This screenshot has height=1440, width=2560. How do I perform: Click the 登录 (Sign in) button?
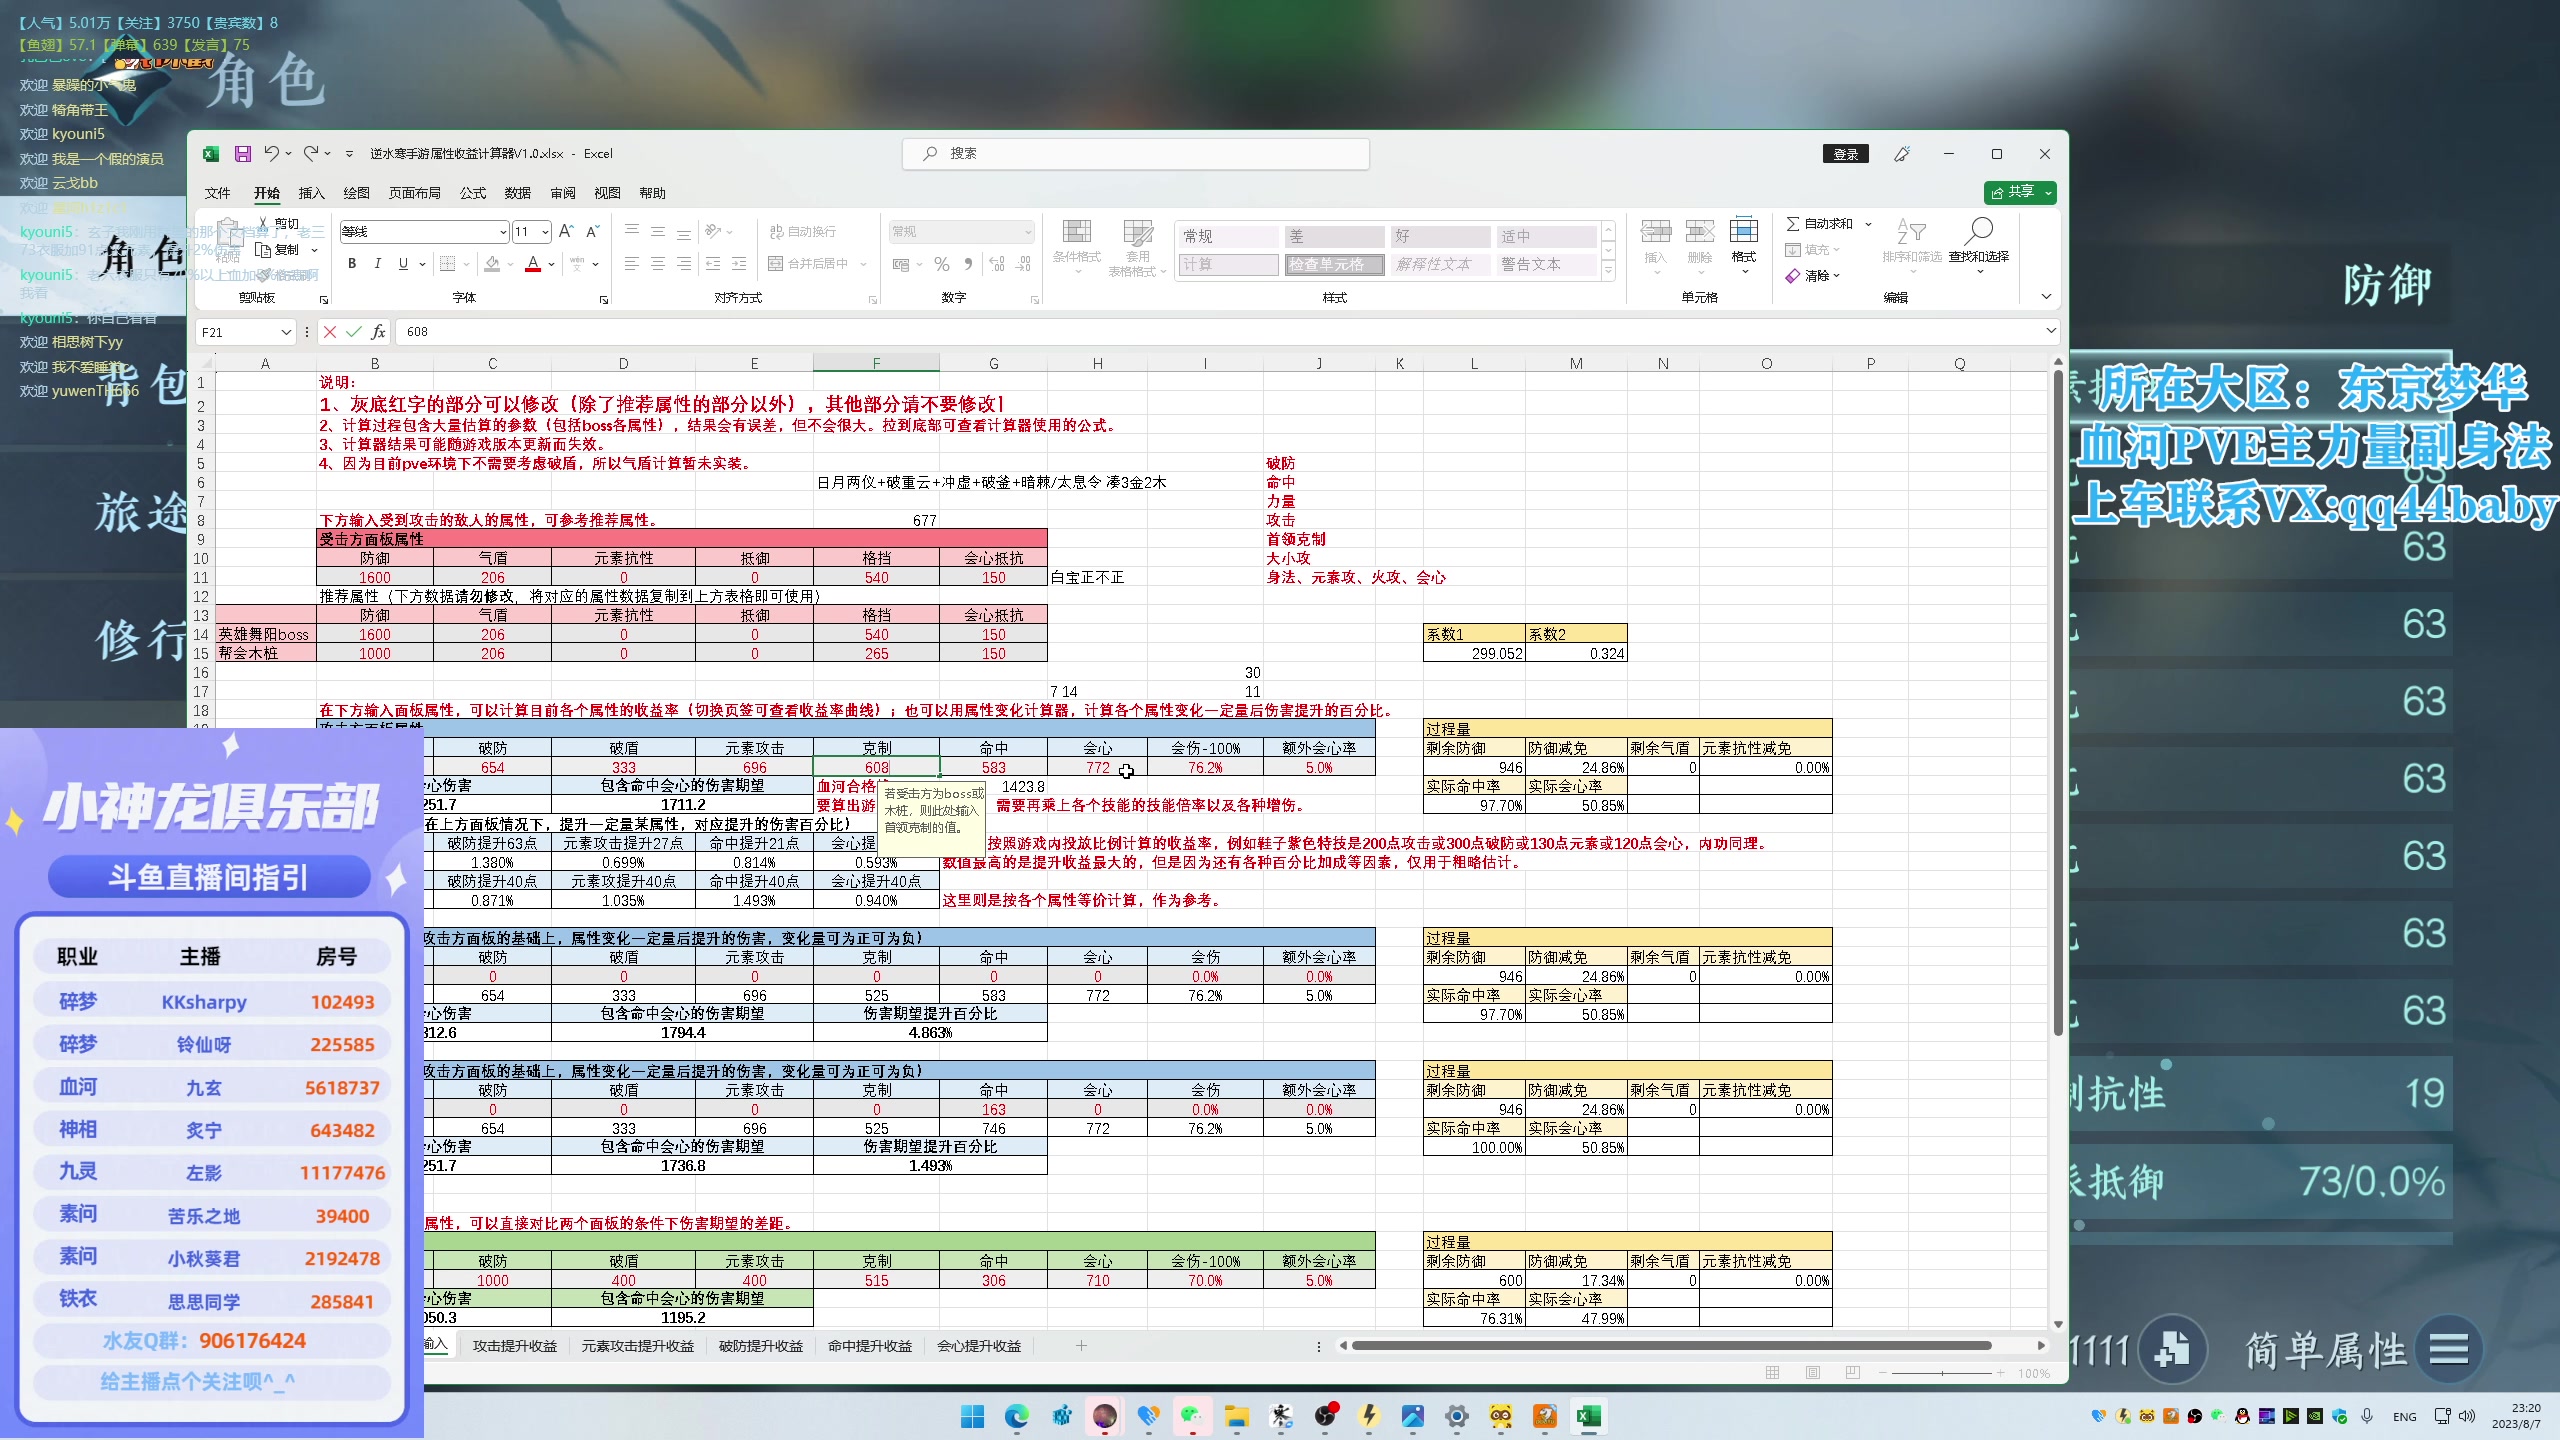tap(1845, 154)
